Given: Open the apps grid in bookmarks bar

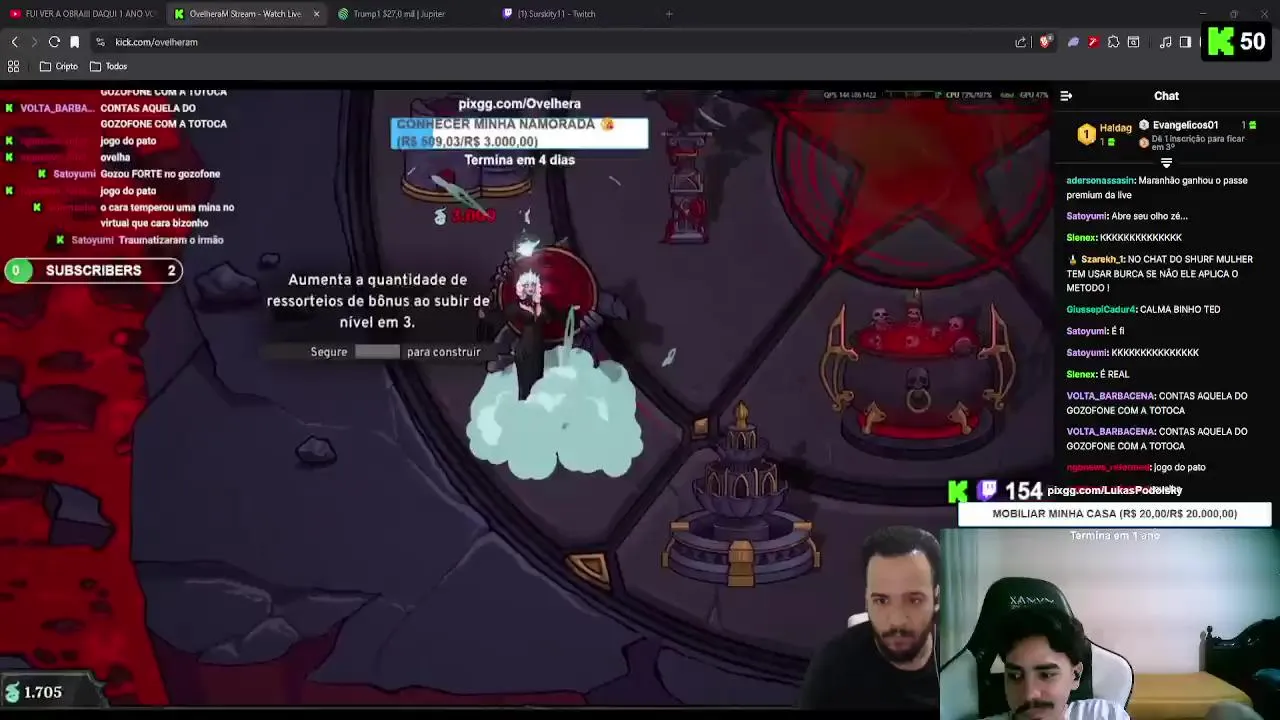Looking at the screenshot, I should point(14,66).
